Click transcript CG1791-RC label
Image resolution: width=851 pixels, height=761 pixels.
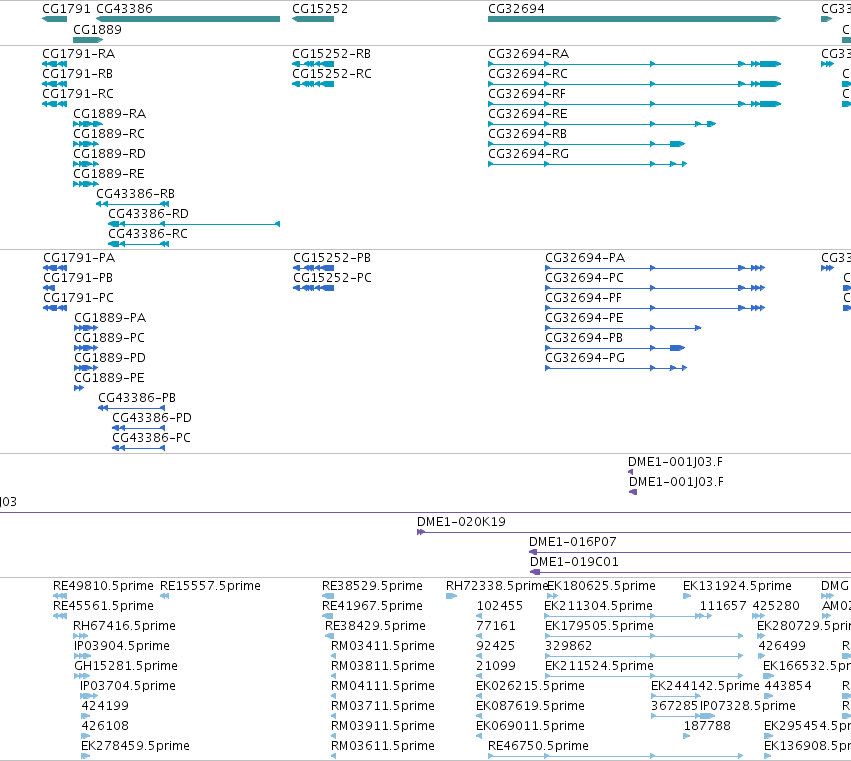78,94
